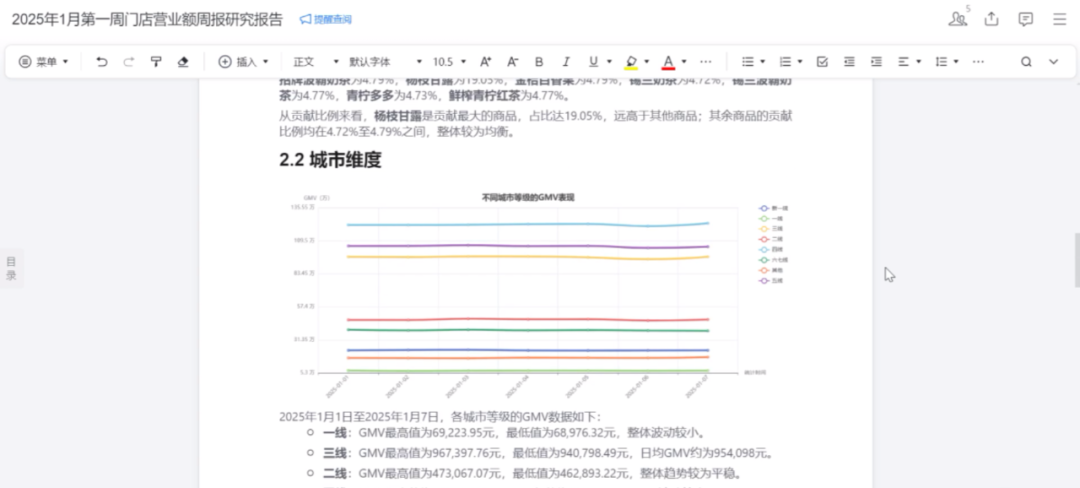The image size is (1080, 488).
Task: Toggle 其他 series in chart legend
Action: click(x=771, y=270)
